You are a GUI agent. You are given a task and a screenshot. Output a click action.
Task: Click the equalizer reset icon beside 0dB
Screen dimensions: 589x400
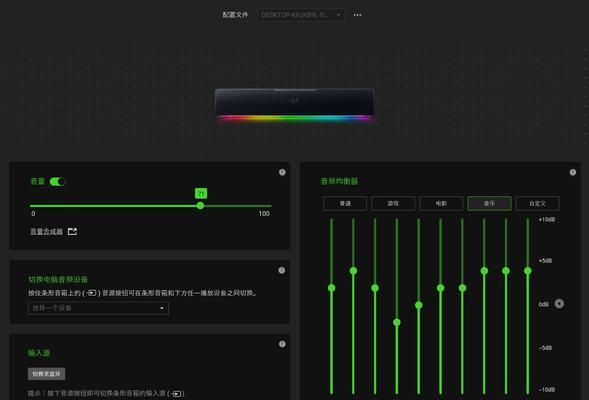(559, 303)
